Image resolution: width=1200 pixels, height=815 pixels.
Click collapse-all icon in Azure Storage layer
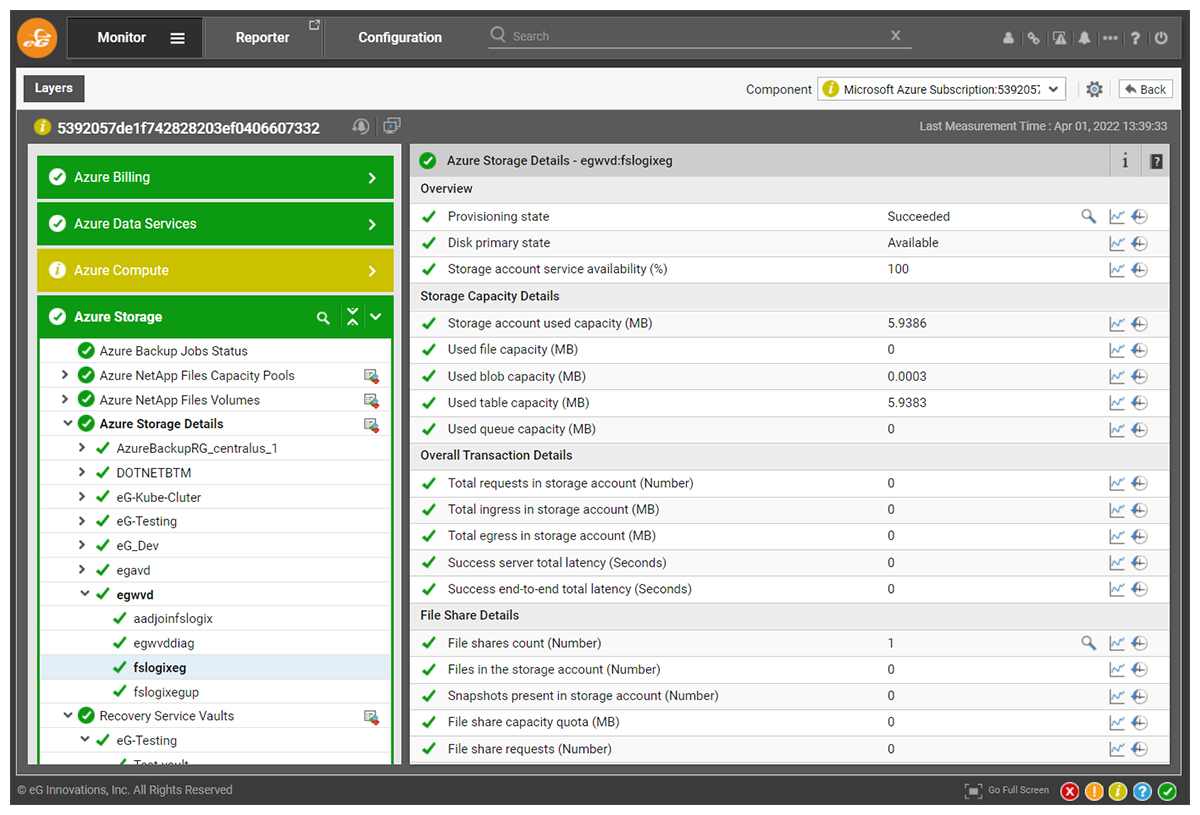pos(352,317)
